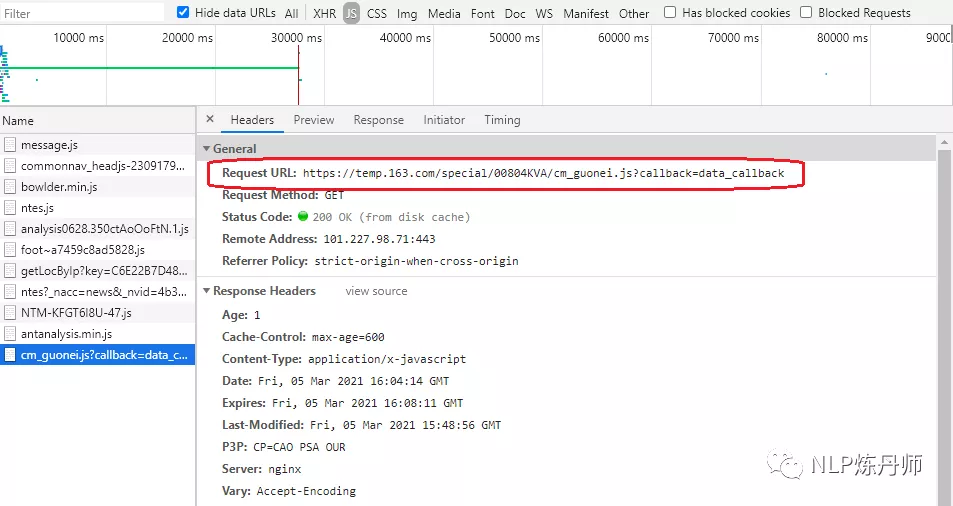Viewport: 953px width, 506px height.
Task: Click the 30000 ms timeline red marker
Action: (298, 75)
